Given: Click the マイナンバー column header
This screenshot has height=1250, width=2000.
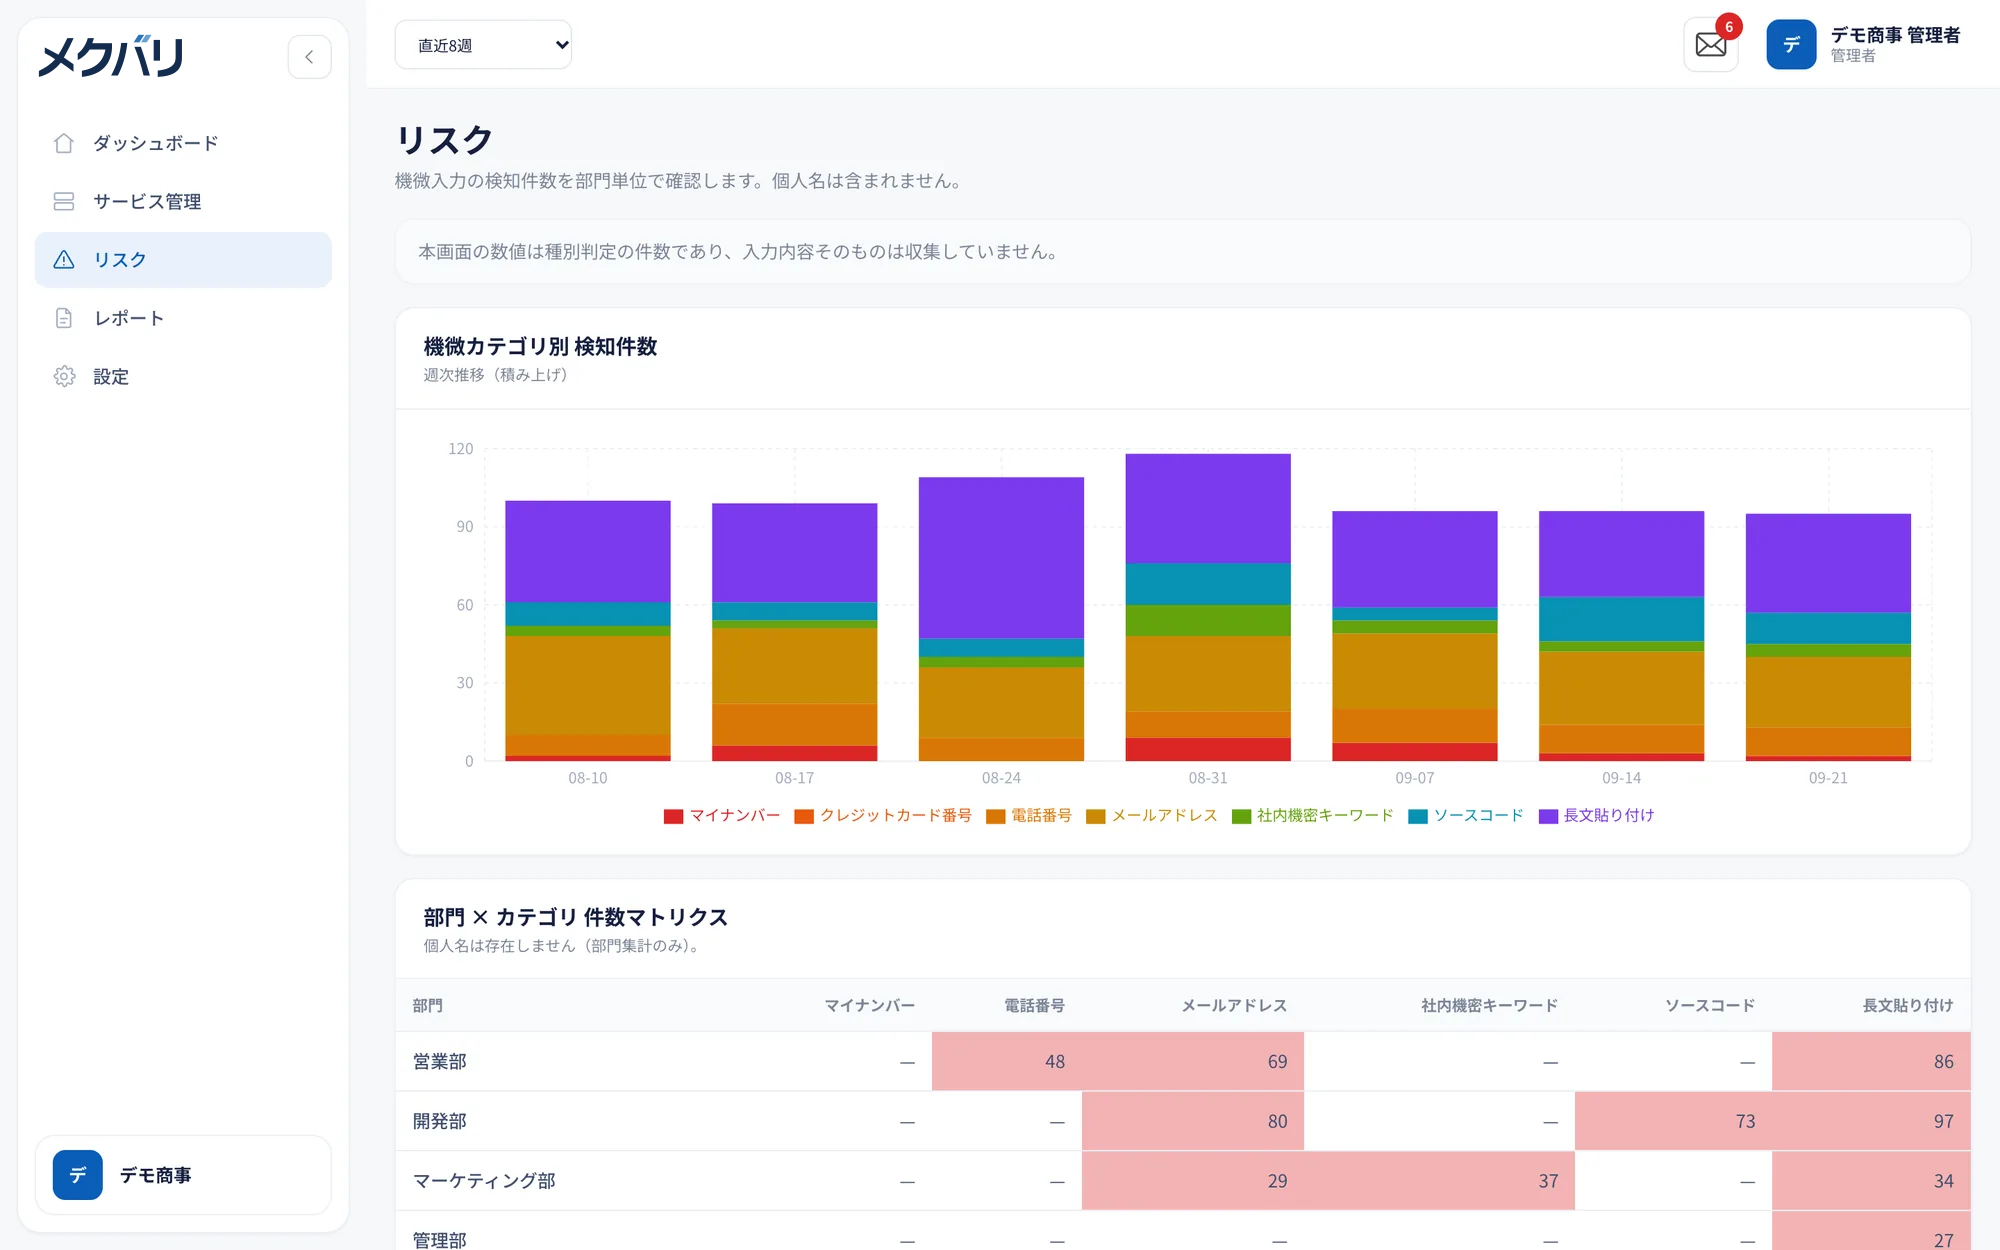Looking at the screenshot, I should tap(869, 1006).
